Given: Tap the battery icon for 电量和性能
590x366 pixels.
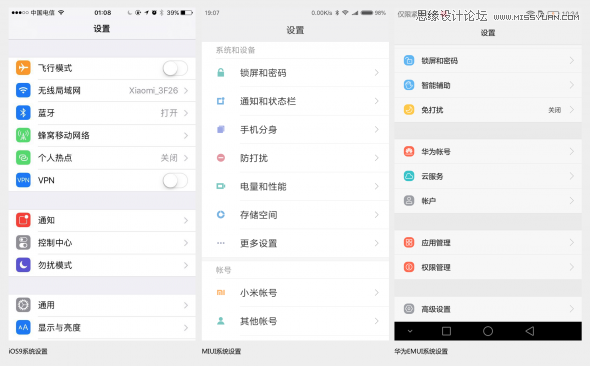Looking at the screenshot, I should coord(221,186).
